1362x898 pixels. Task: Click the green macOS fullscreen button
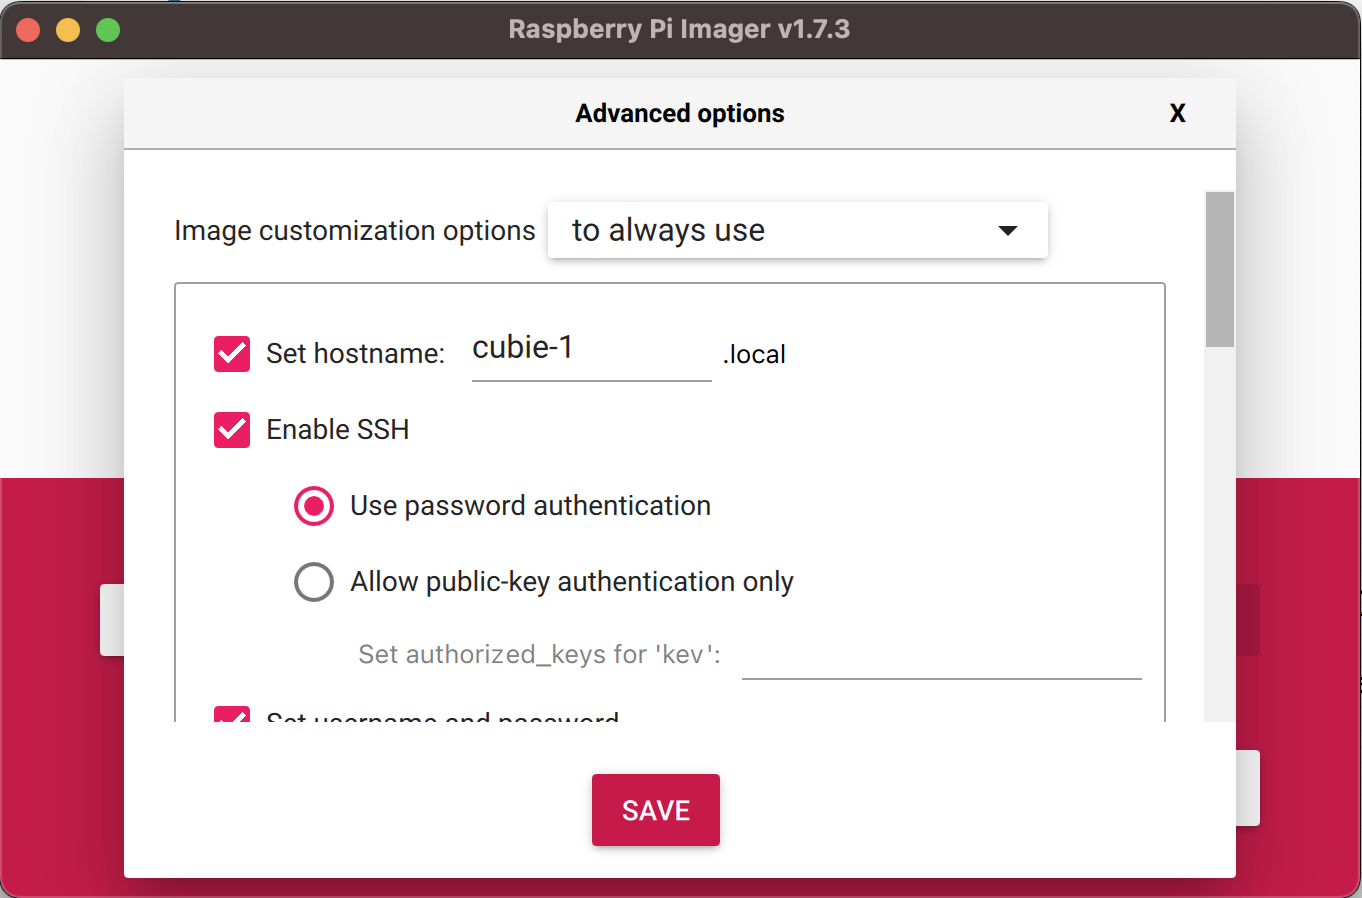click(x=108, y=30)
